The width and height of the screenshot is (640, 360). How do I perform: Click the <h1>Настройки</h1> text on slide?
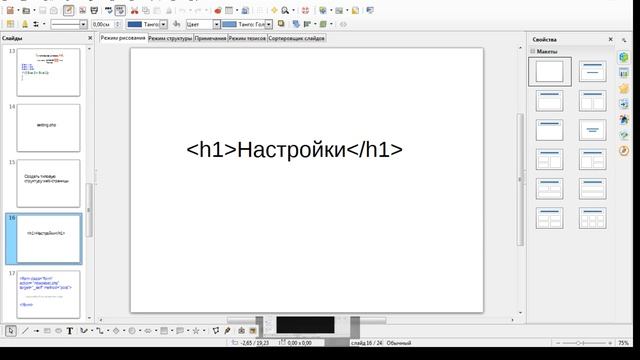click(x=294, y=149)
